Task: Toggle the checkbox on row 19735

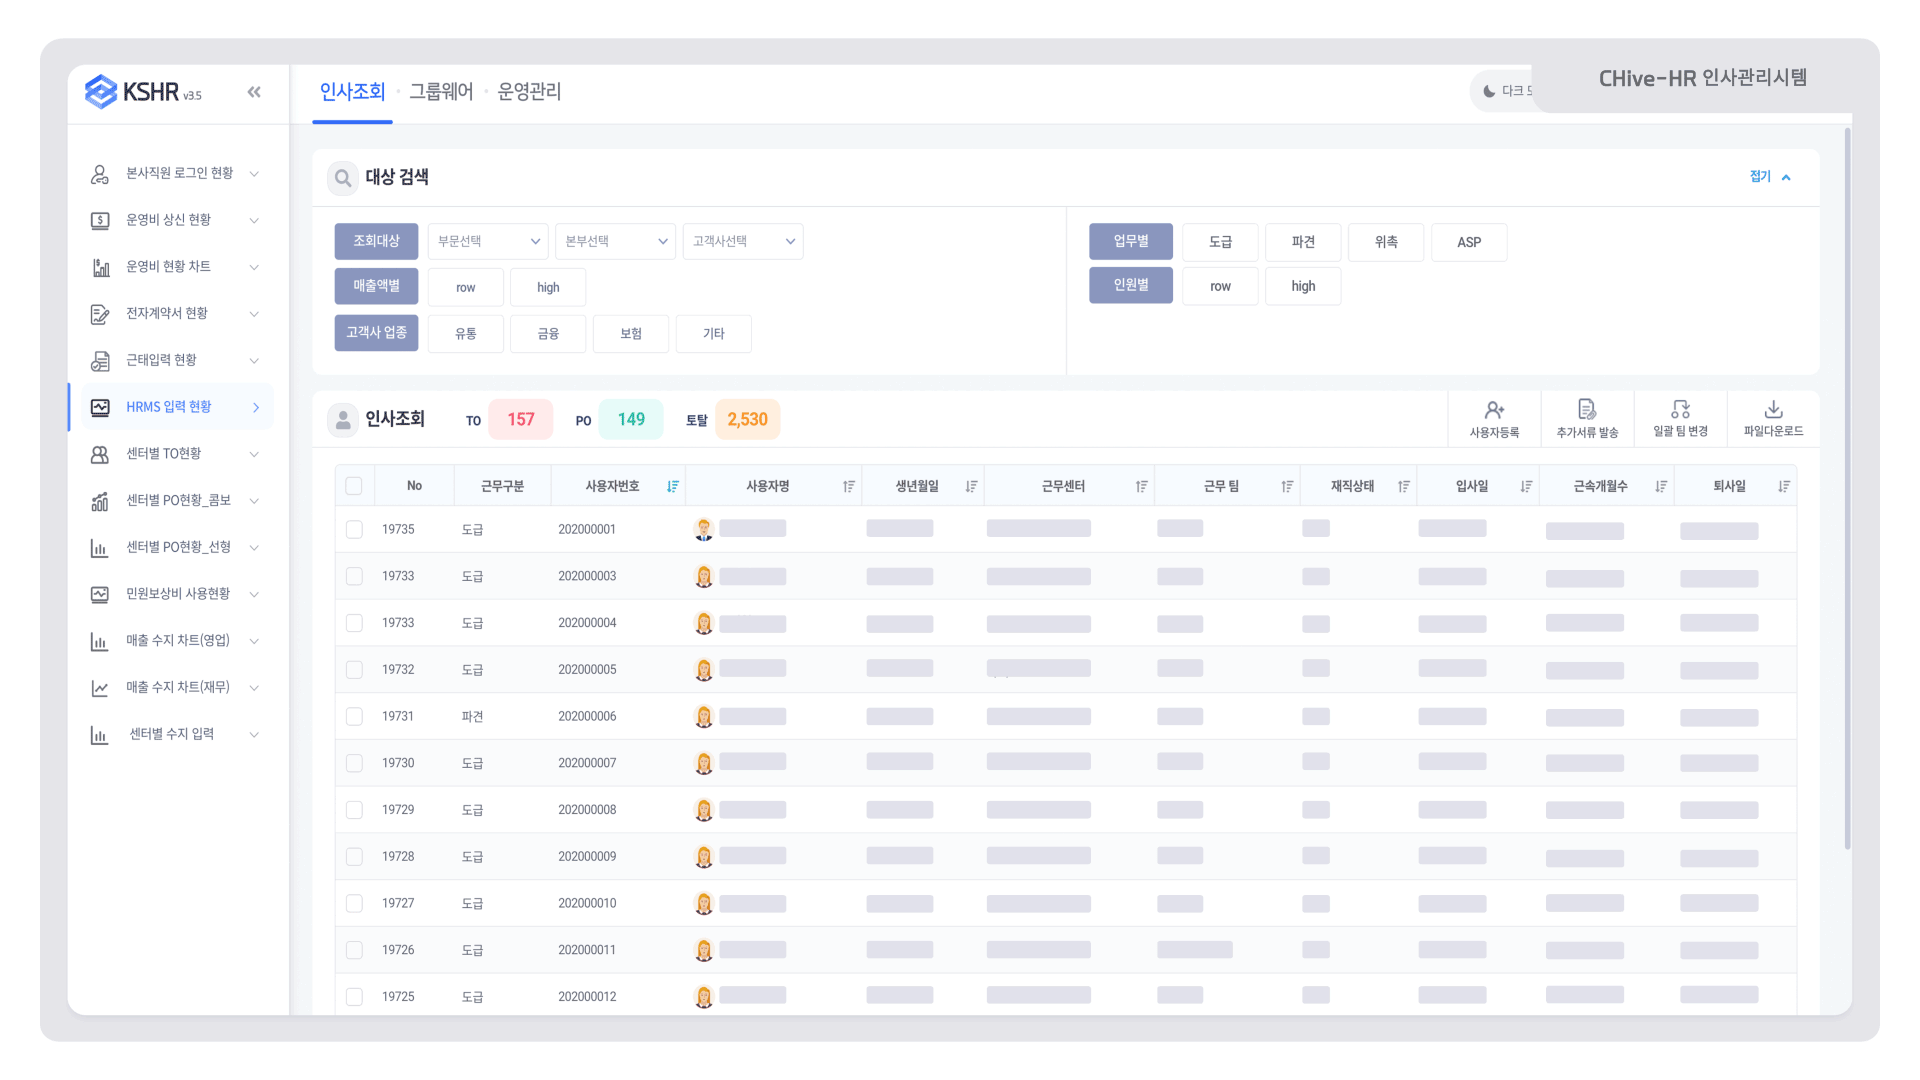Action: [352, 529]
